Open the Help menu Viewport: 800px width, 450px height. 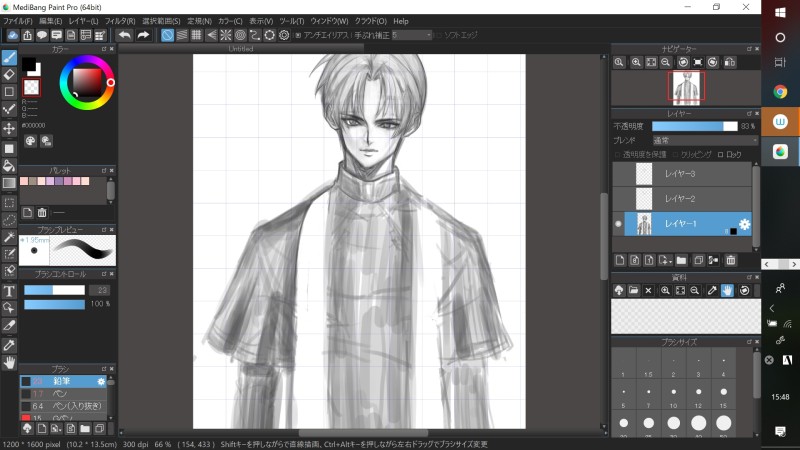click(x=401, y=21)
